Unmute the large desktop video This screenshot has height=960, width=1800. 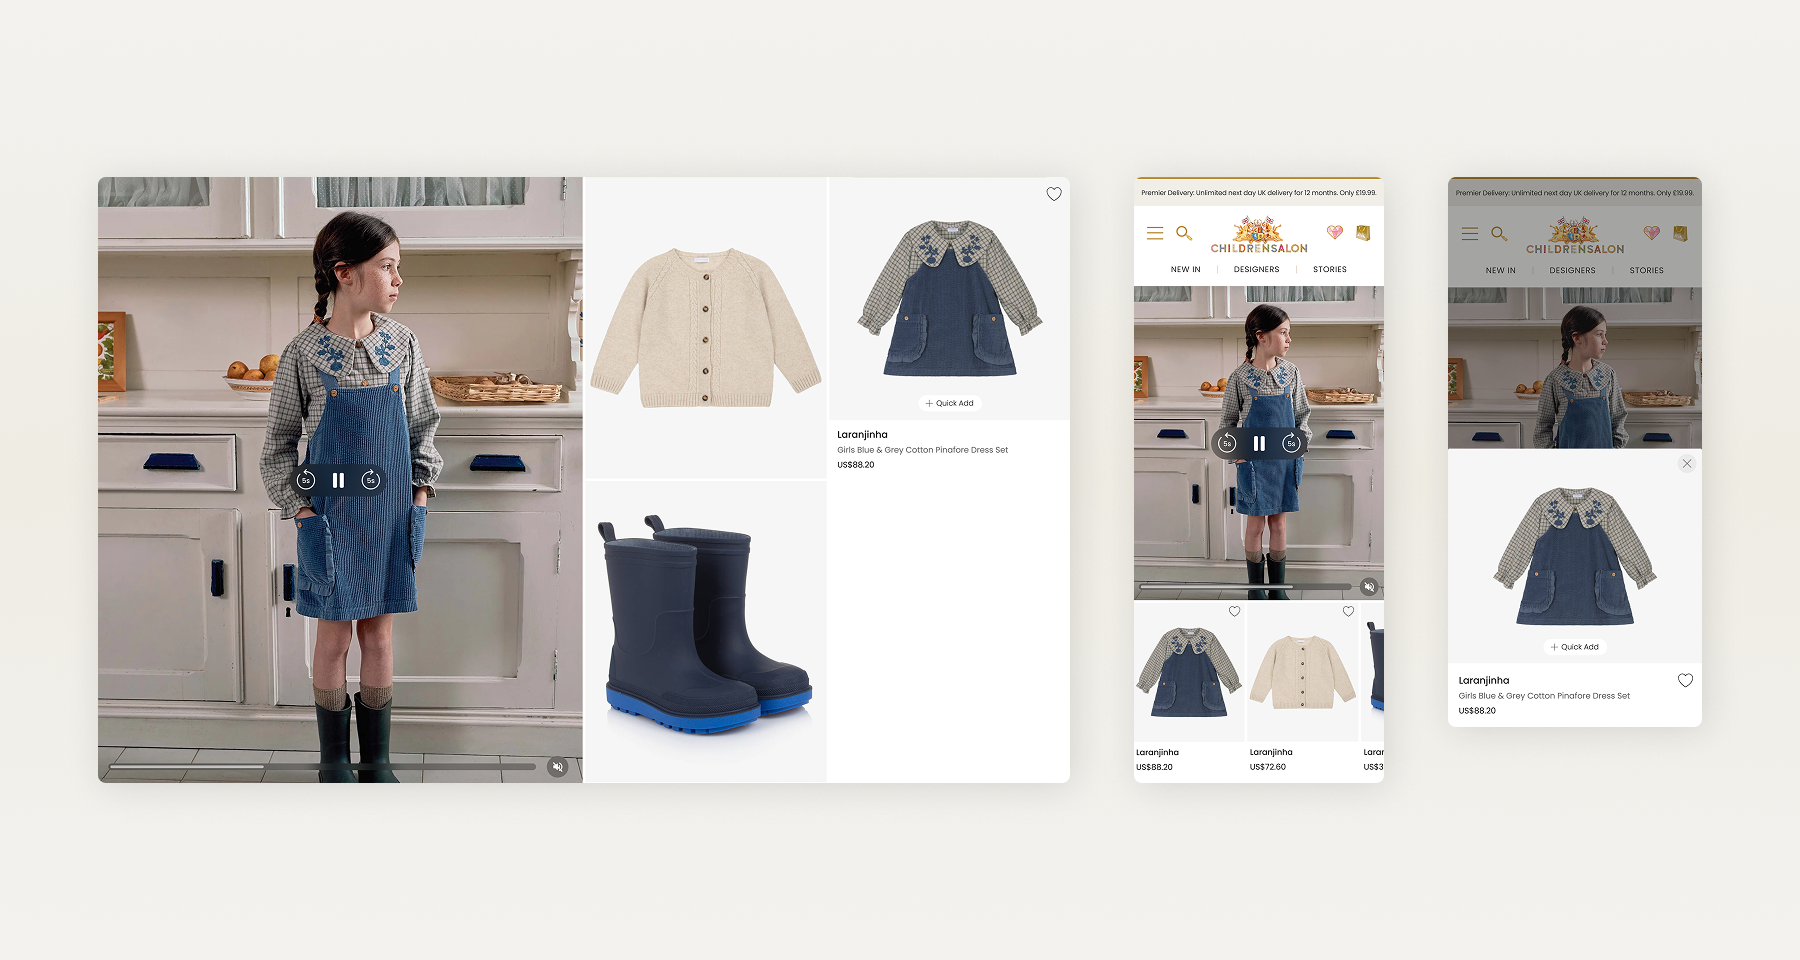click(x=558, y=767)
